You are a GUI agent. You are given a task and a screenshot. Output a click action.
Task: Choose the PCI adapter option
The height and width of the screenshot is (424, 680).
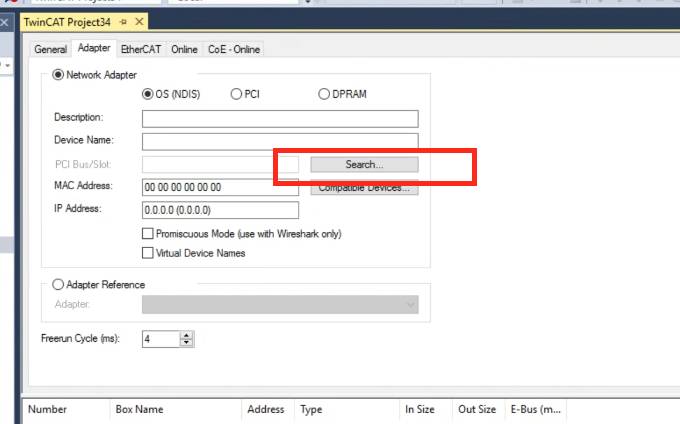(x=236, y=94)
